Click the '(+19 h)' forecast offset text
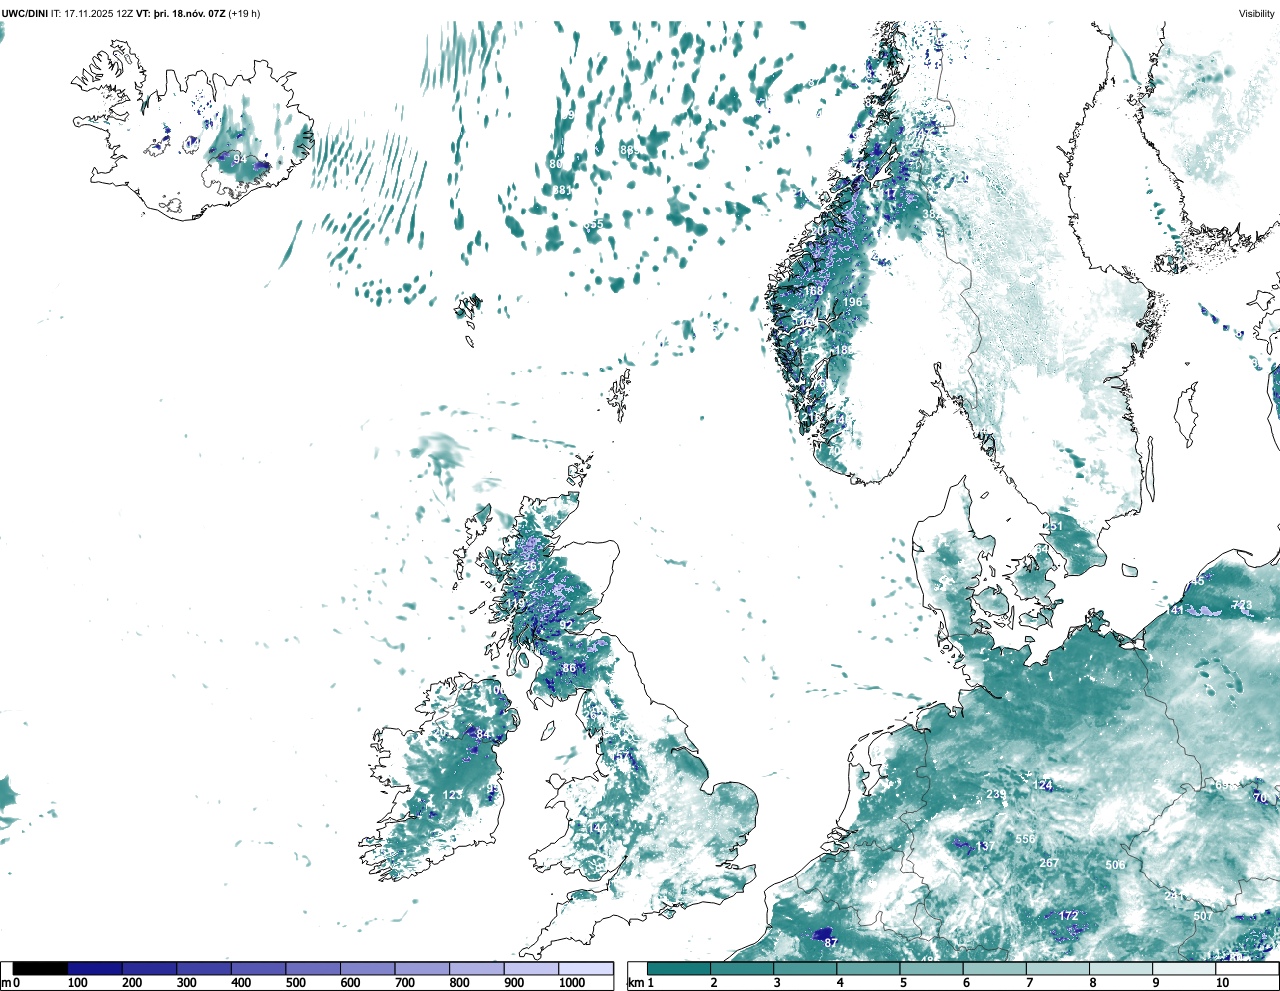Screen dimensions: 1280x991 [x=245, y=14]
